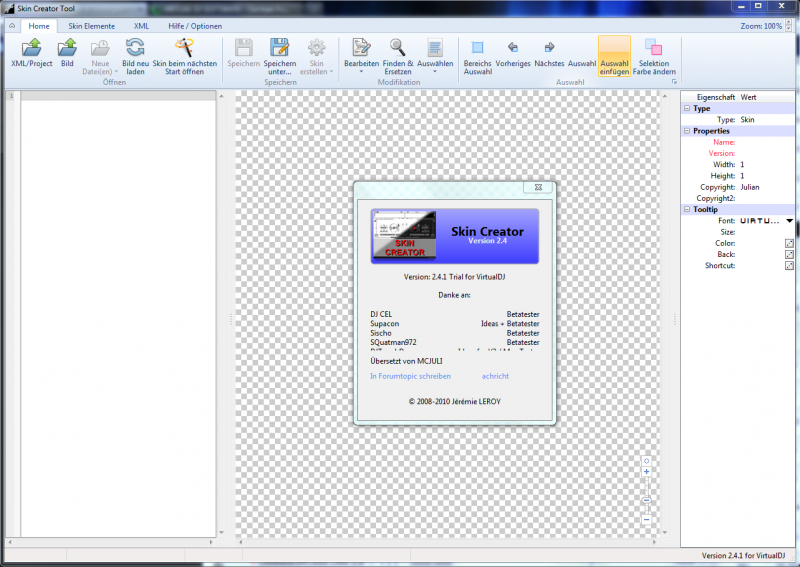Image resolution: width=800 pixels, height=567 pixels.
Task: Click Skin Creator logo in about dialog
Action: 404,236
